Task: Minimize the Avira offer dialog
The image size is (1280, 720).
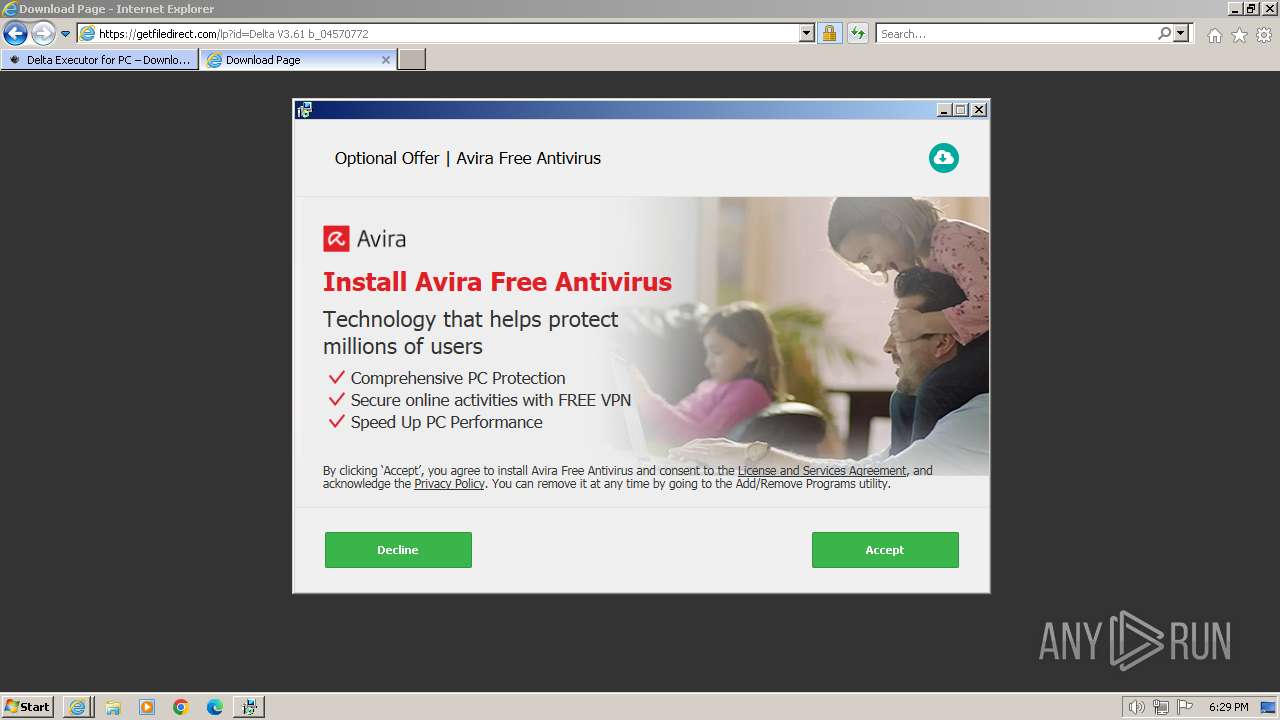Action: click(943, 110)
